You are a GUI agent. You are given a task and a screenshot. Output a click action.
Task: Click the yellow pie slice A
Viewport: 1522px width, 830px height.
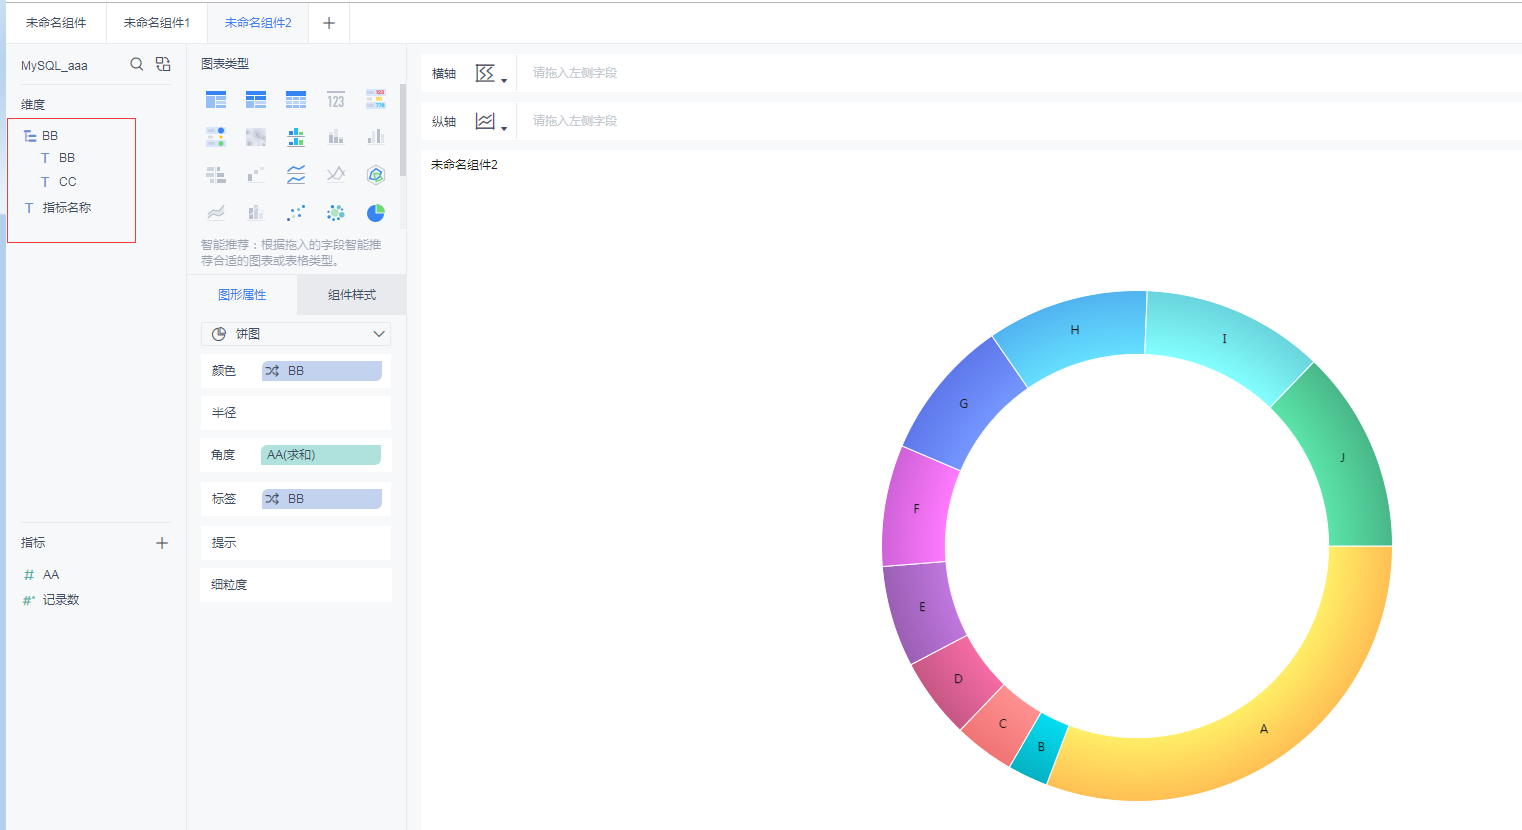tap(1264, 728)
